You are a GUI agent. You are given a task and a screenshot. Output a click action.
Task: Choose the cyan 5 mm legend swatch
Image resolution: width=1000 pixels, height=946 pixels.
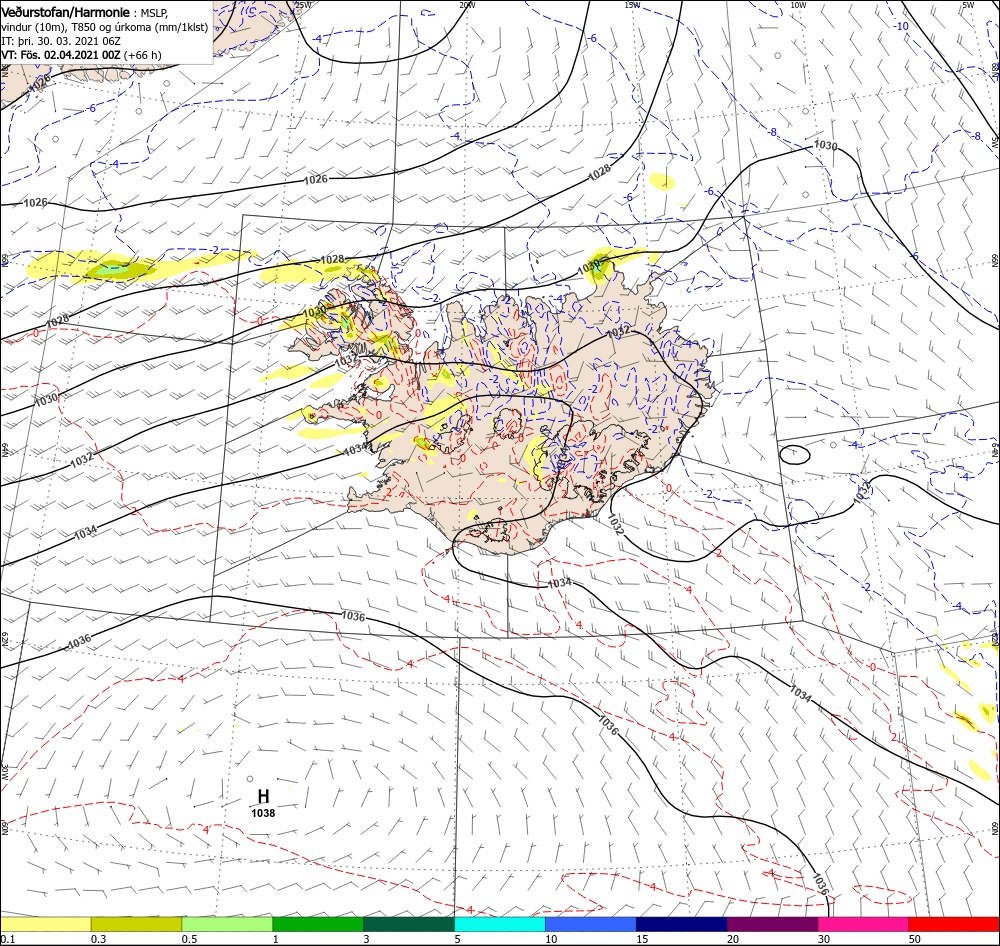[500, 924]
